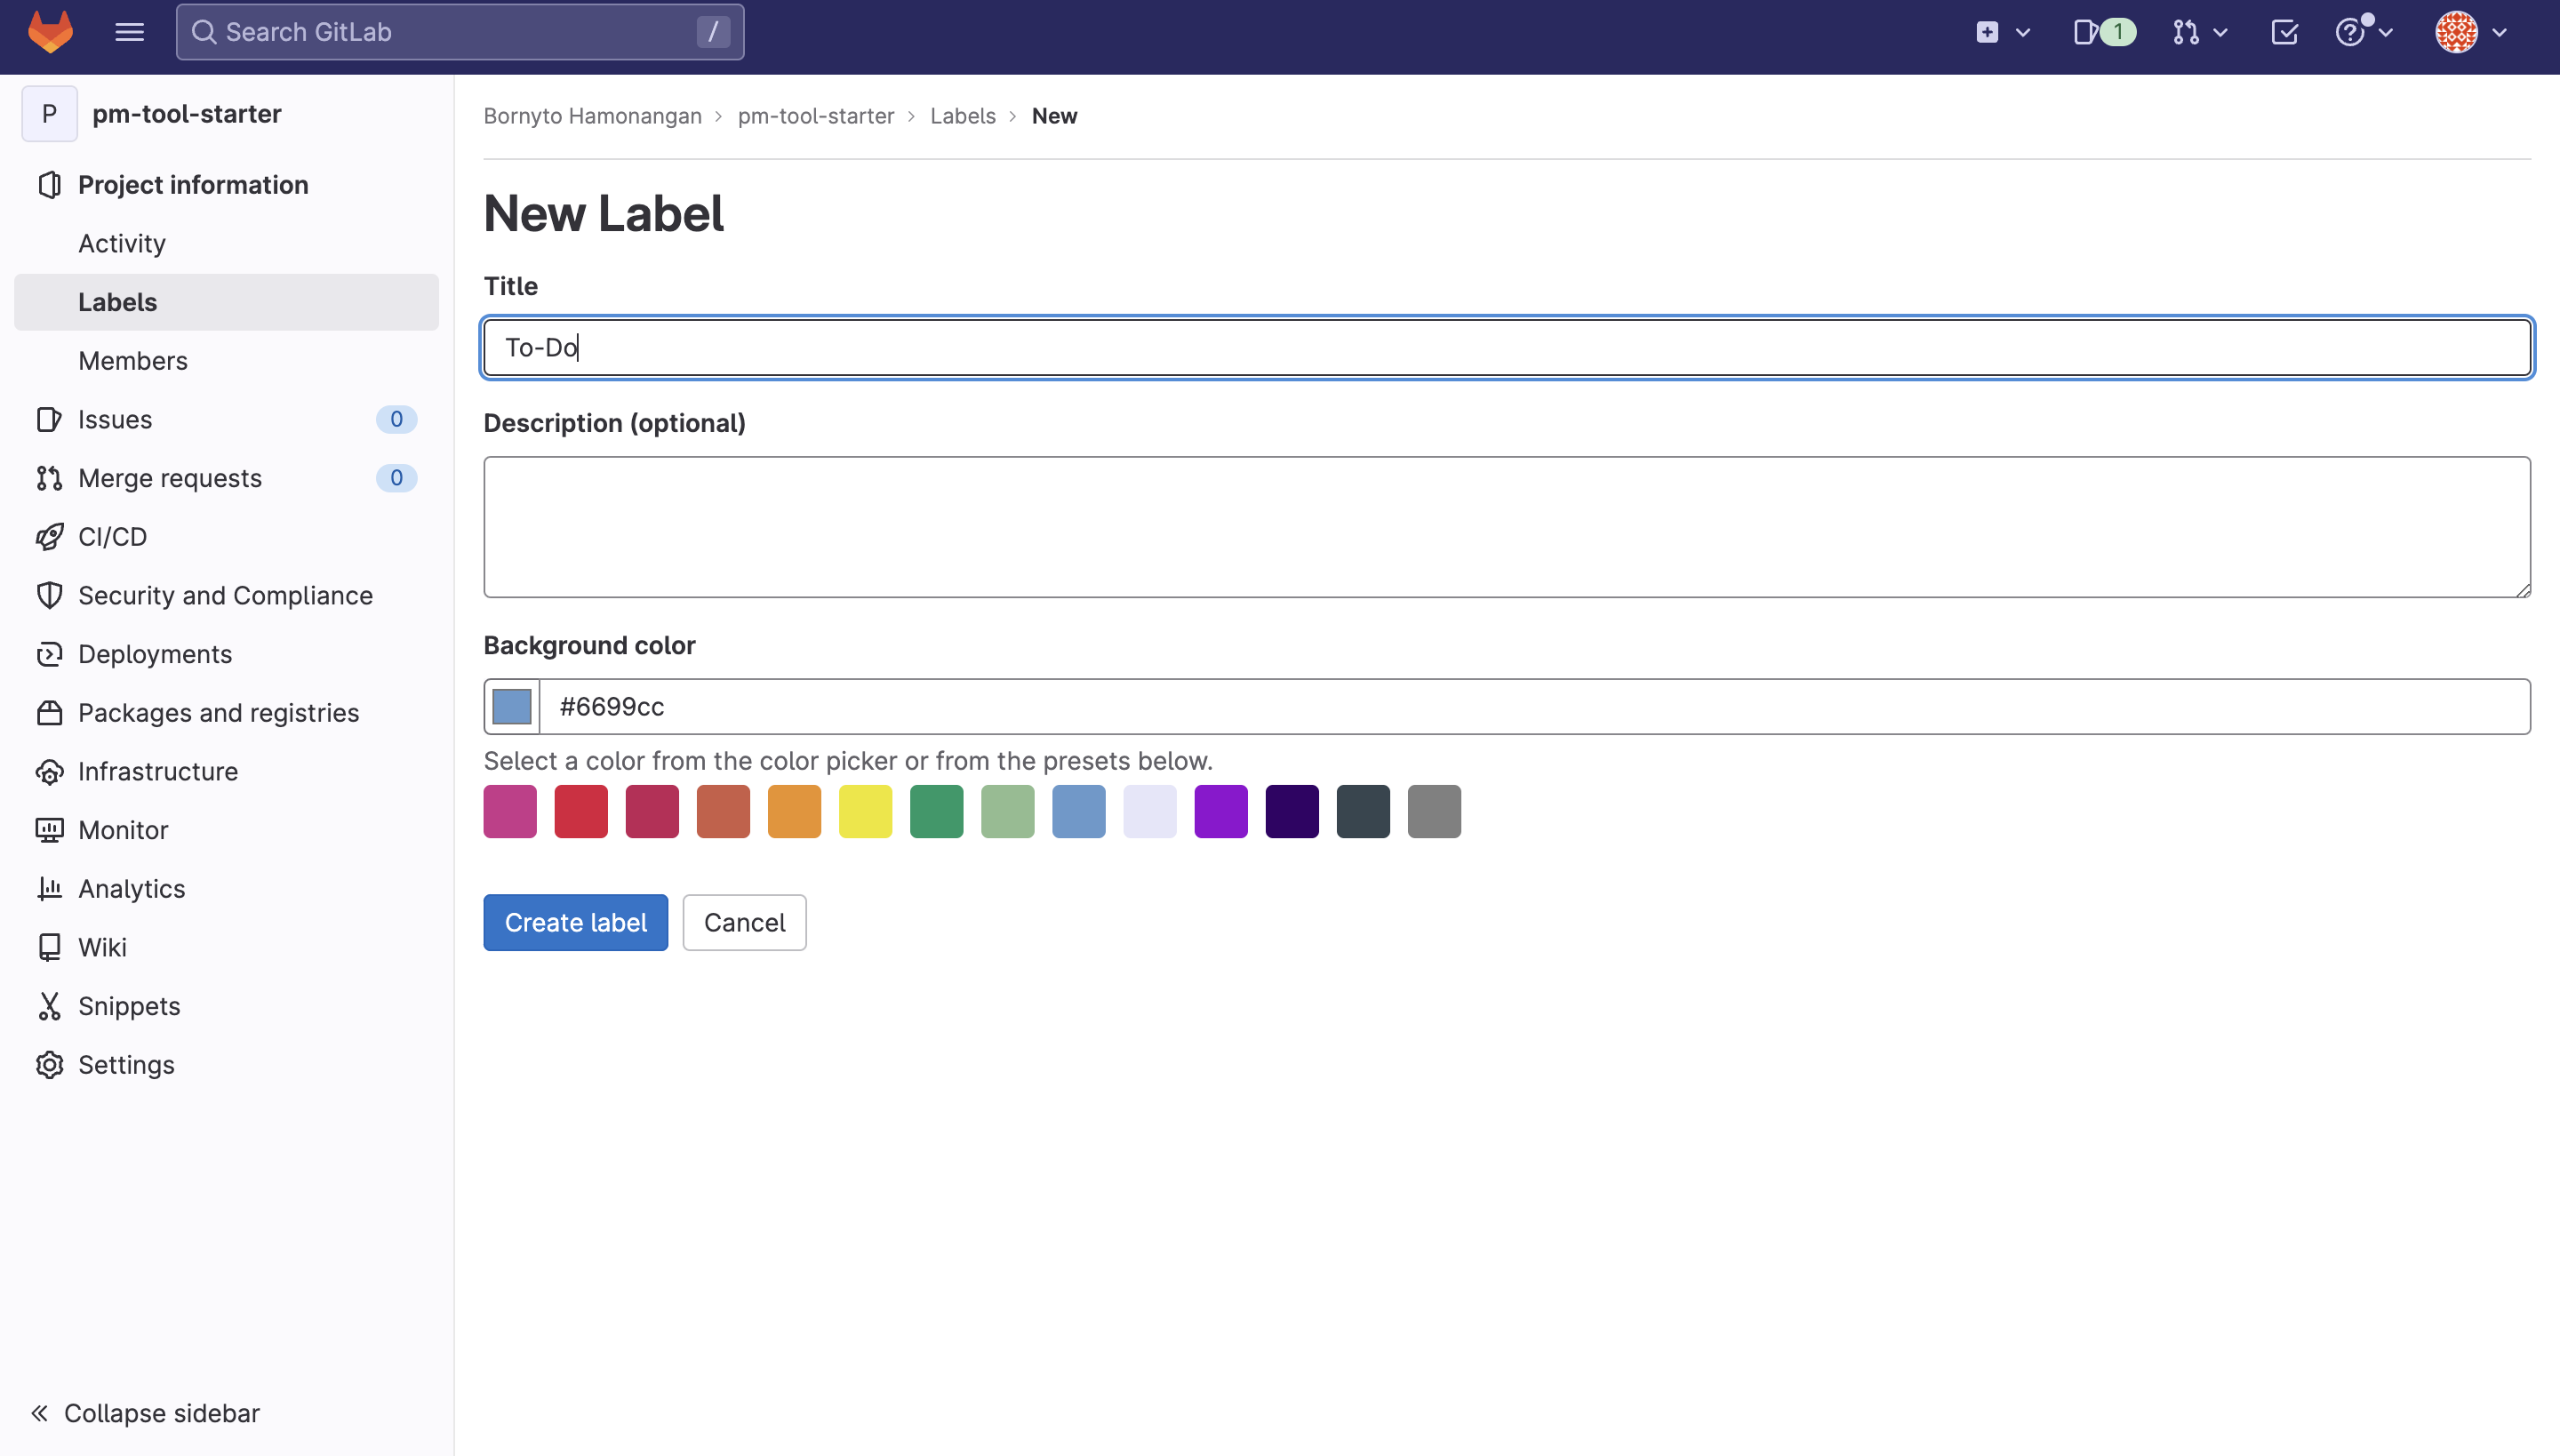Expand the create new dropdown chevron

pos(2023,33)
